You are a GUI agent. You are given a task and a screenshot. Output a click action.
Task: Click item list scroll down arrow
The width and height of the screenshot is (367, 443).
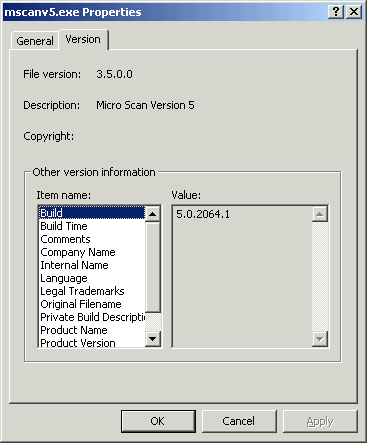click(153, 339)
